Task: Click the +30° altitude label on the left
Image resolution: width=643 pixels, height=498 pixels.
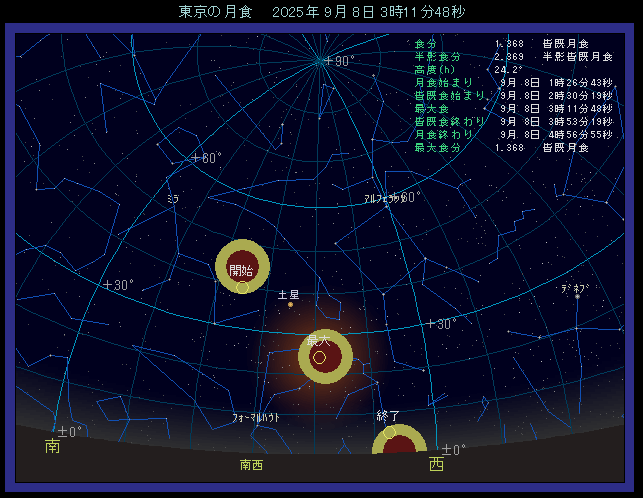Action: click(x=119, y=285)
